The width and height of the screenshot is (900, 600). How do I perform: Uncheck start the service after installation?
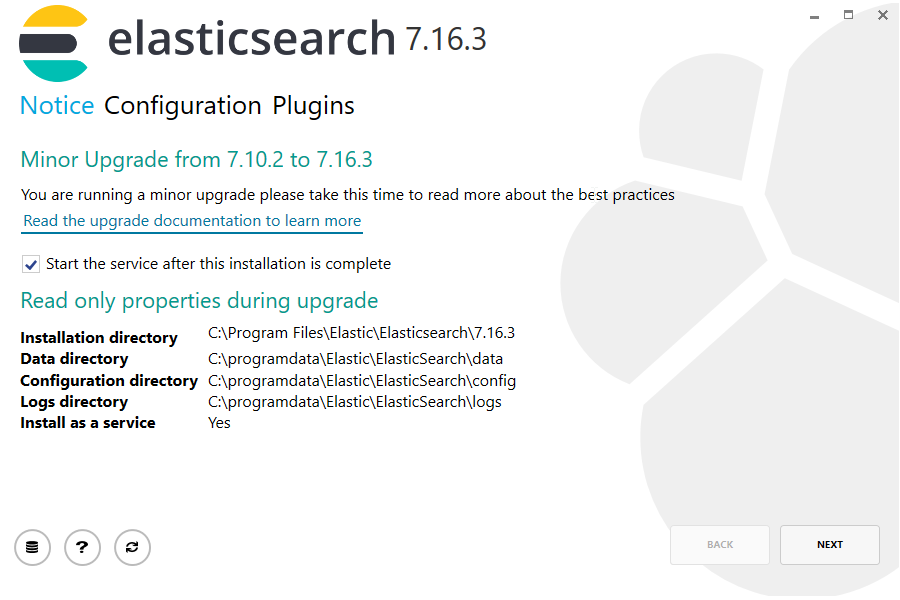click(x=31, y=263)
